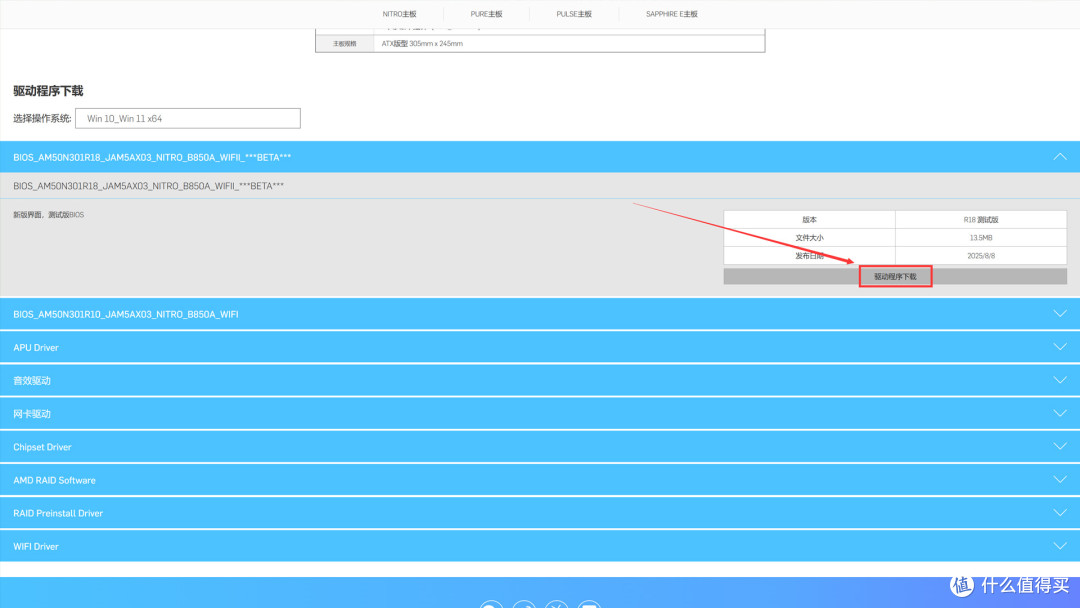Click the BIOS_AM50N301R18 BETA header title
1080x608 pixels.
point(152,158)
